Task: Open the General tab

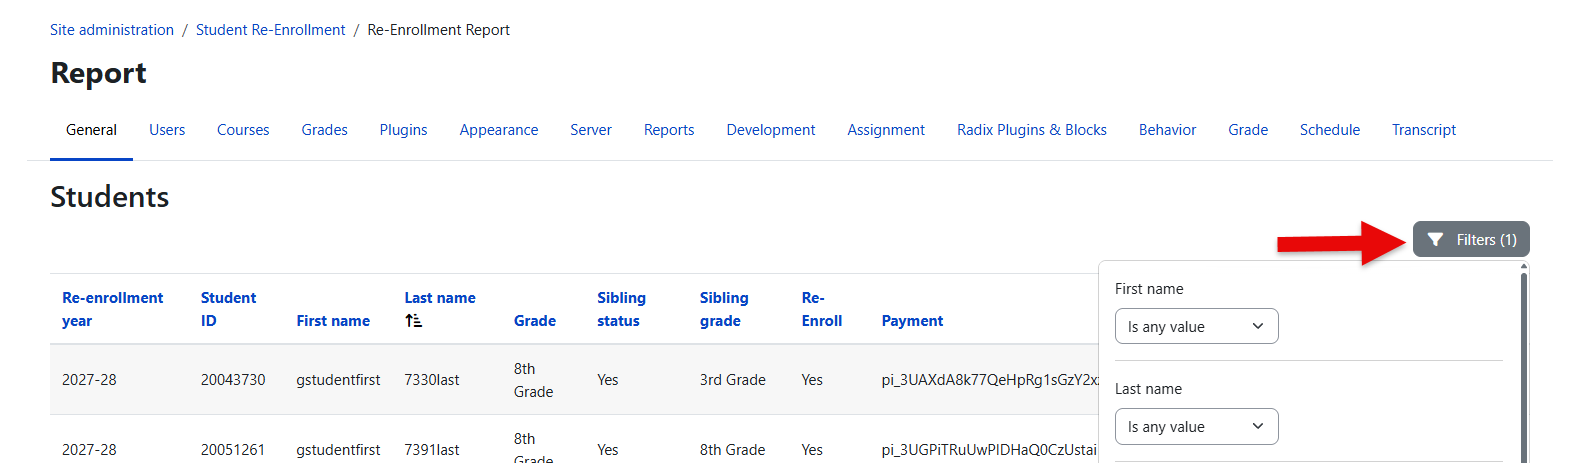Action: [x=91, y=130]
